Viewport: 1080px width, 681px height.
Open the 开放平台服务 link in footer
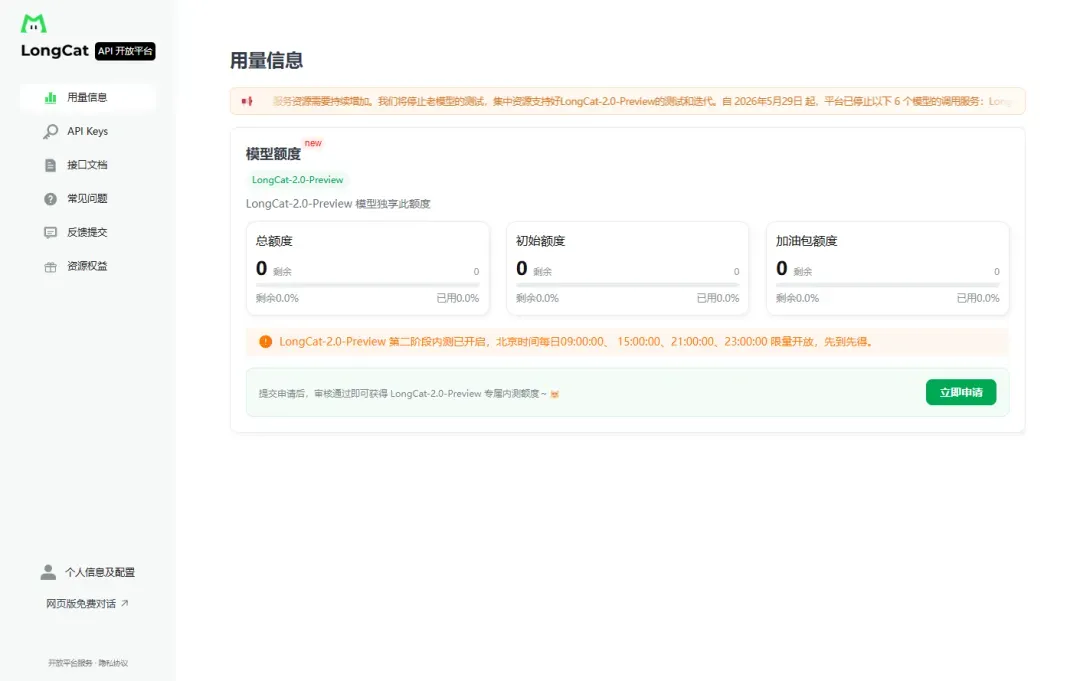pyautogui.click(x=70, y=663)
